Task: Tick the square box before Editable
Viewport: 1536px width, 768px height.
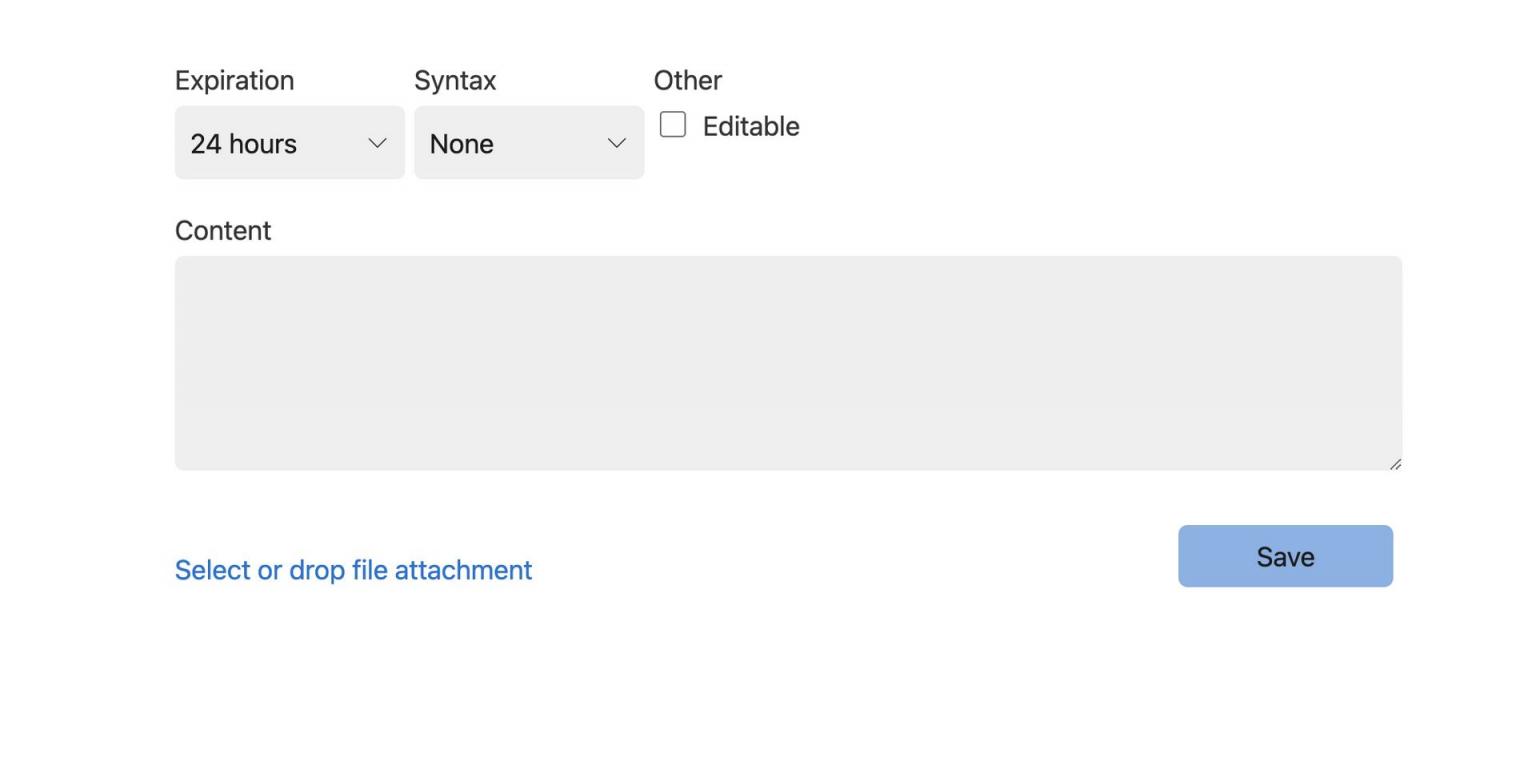Action: tap(673, 125)
